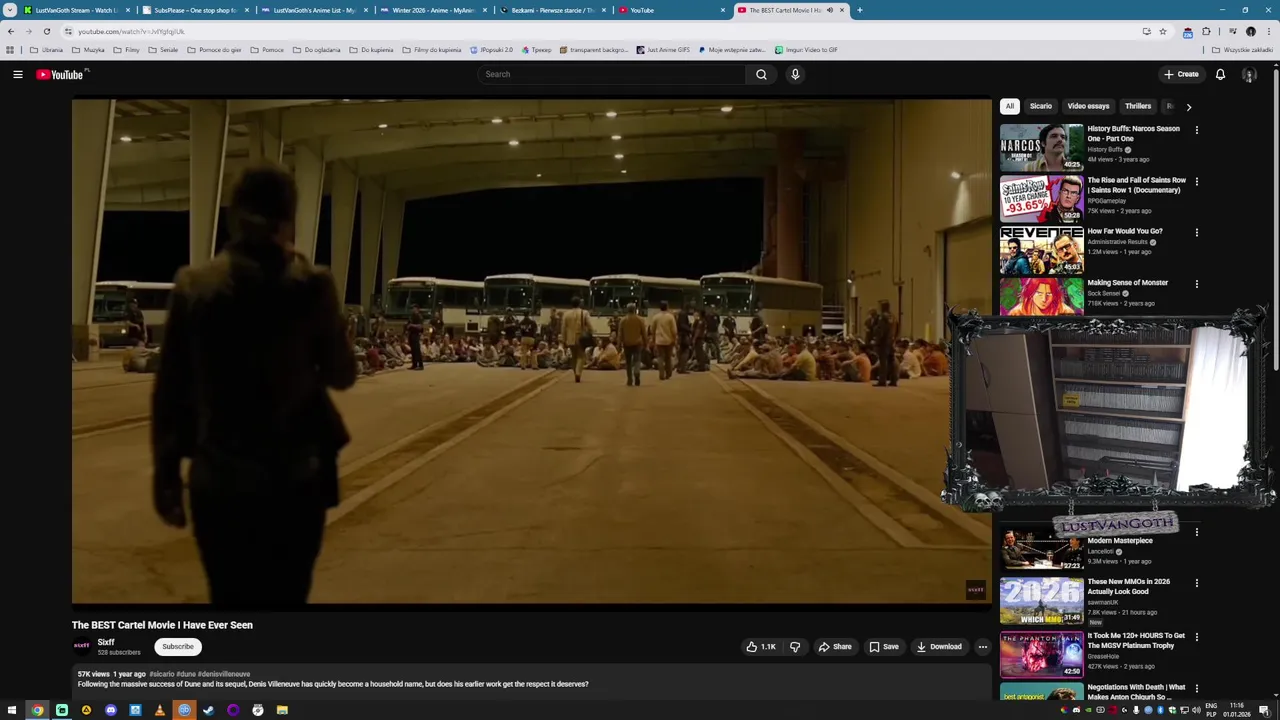
Task: Like the video with thumbs up
Action: 761,647
